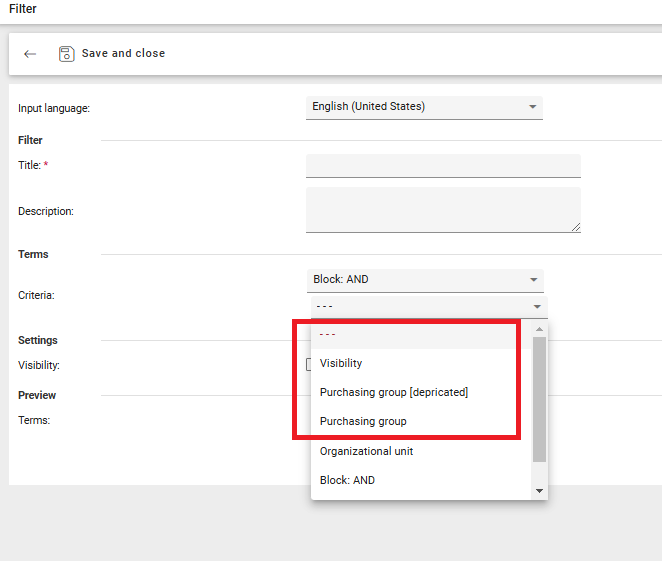Open the Input language dropdown
Viewport: 662px width, 561px height.
424,107
